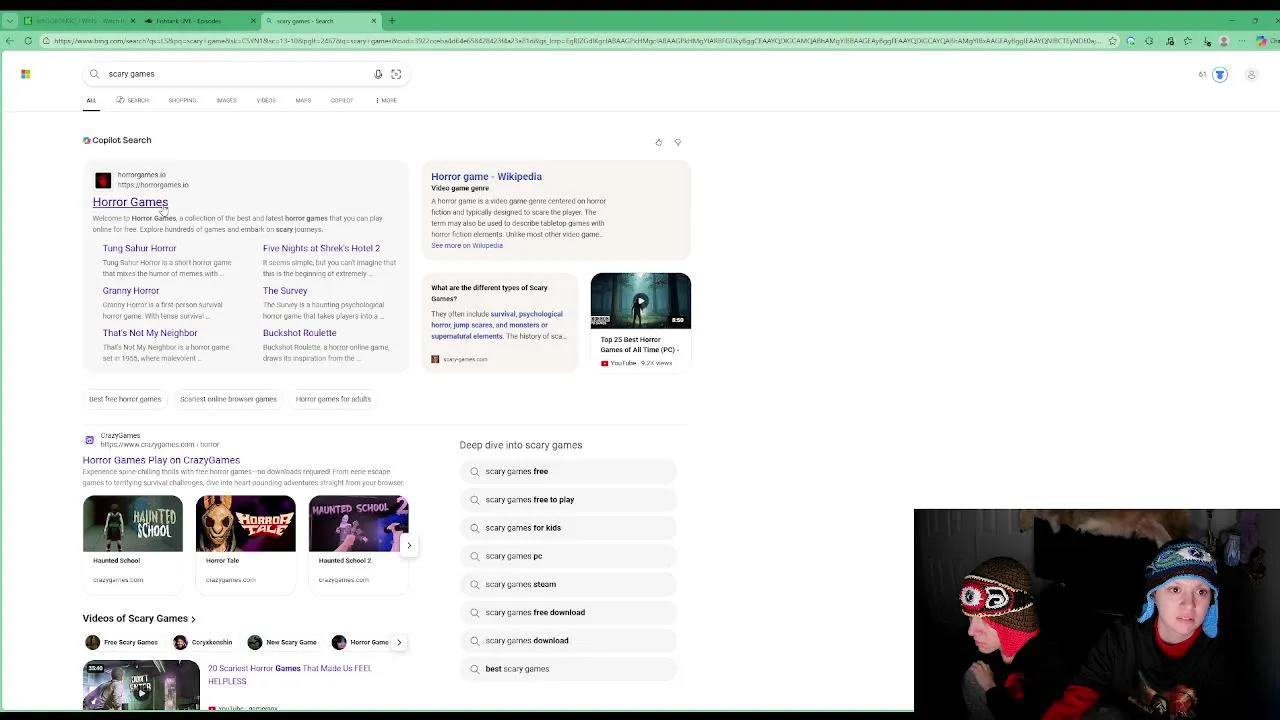Switch to the Videos tab
The image size is (1280, 720).
(266, 100)
